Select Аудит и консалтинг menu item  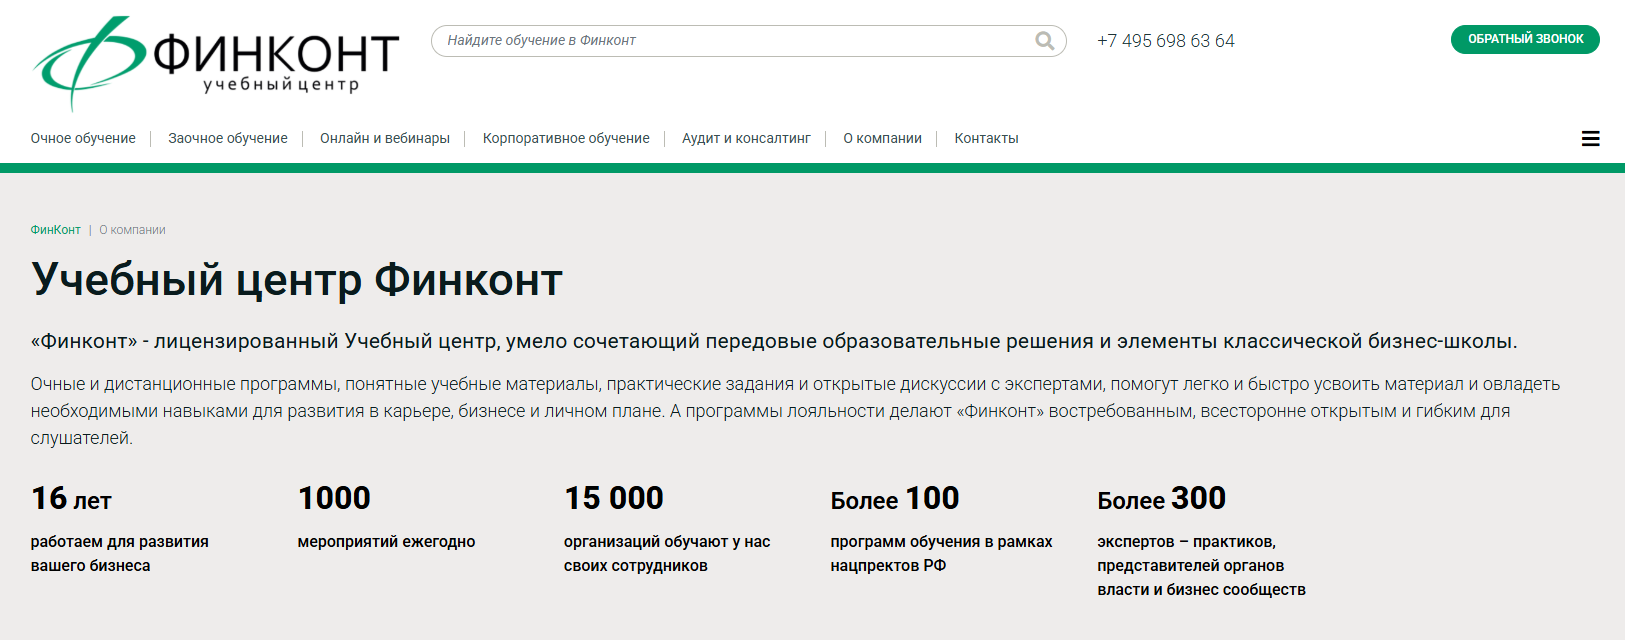point(746,138)
